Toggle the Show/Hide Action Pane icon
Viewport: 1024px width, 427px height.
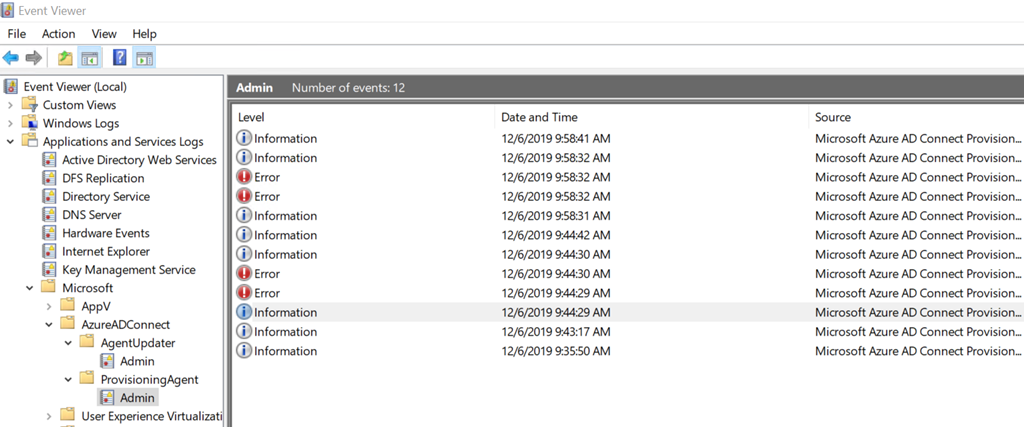(x=144, y=58)
